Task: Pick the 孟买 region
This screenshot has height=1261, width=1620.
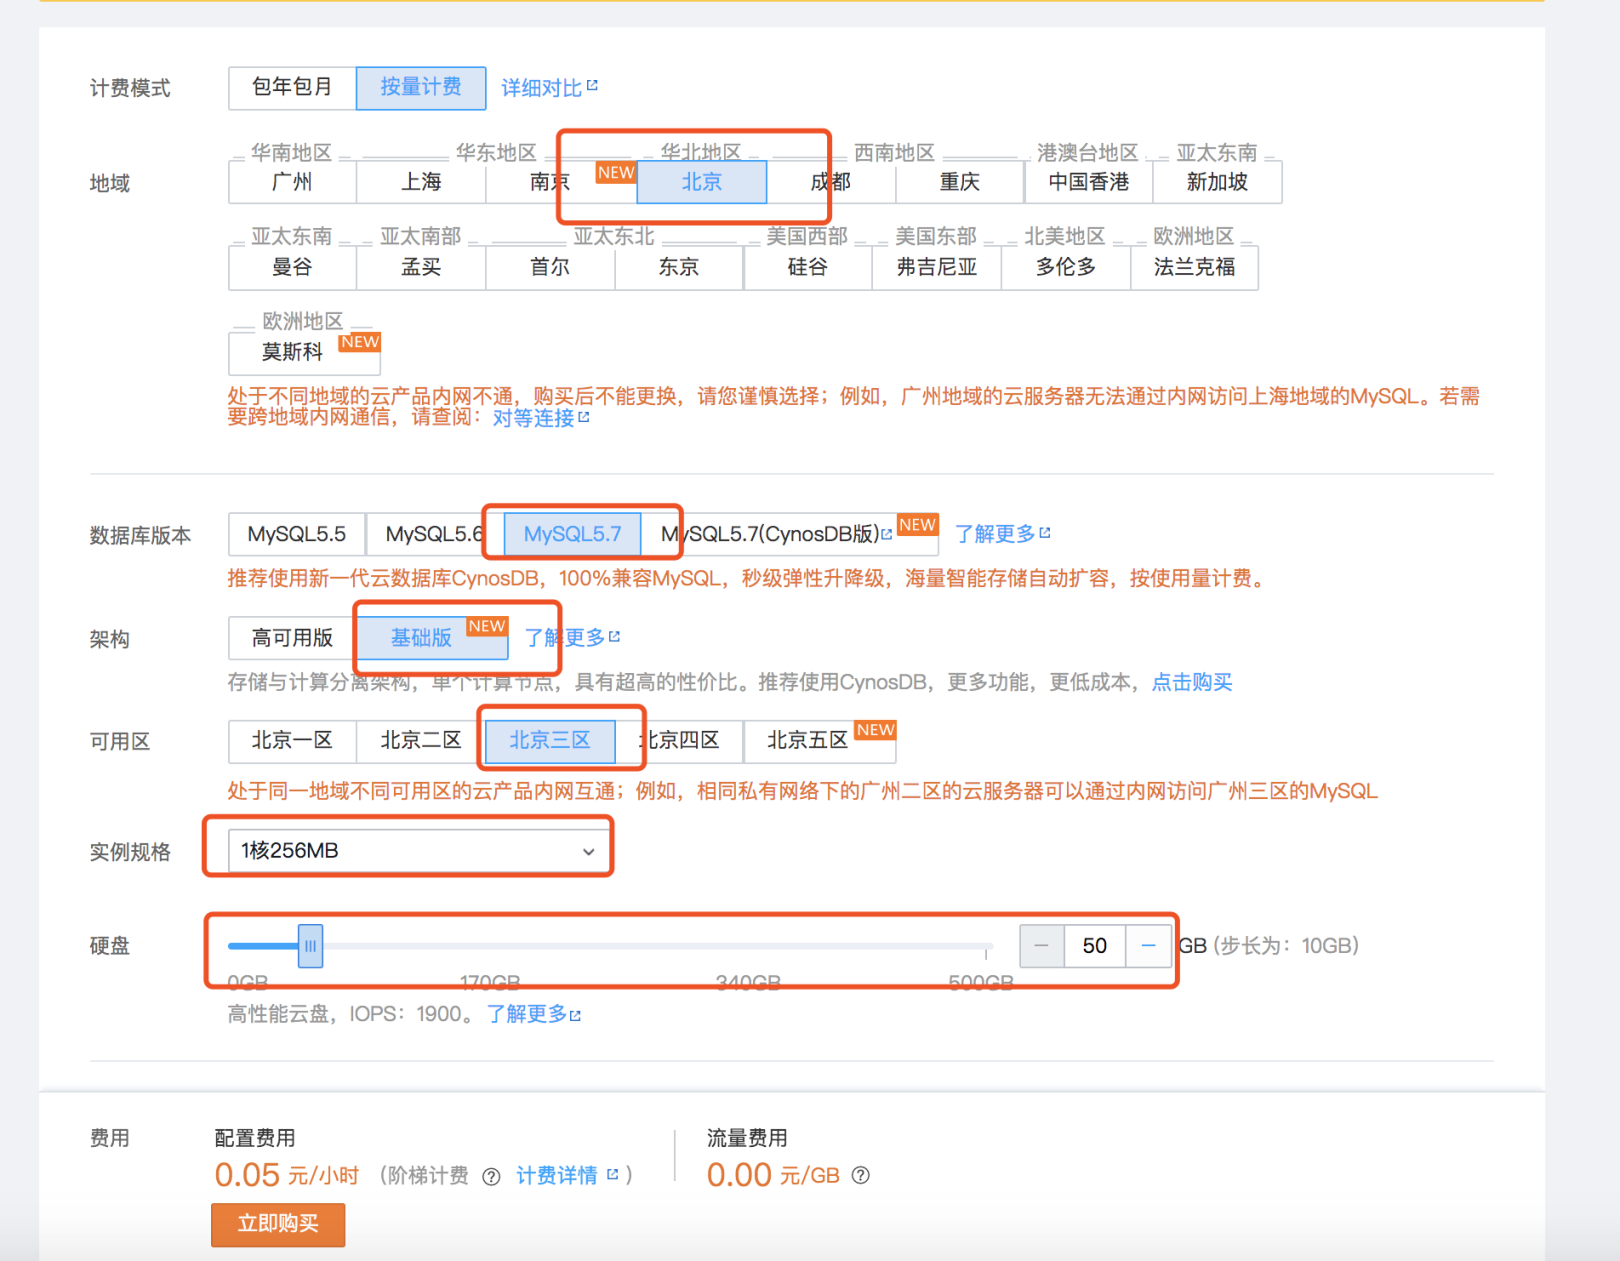Action: 421,267
